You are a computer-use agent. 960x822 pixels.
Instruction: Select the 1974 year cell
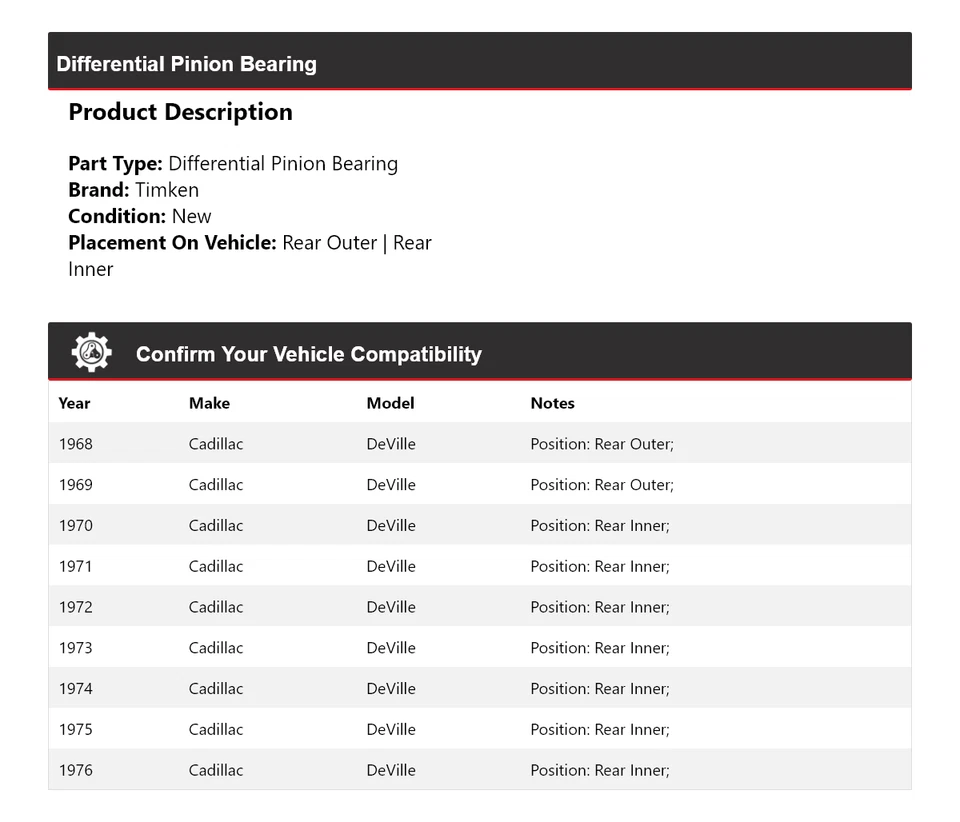click(x=75, y=689)
